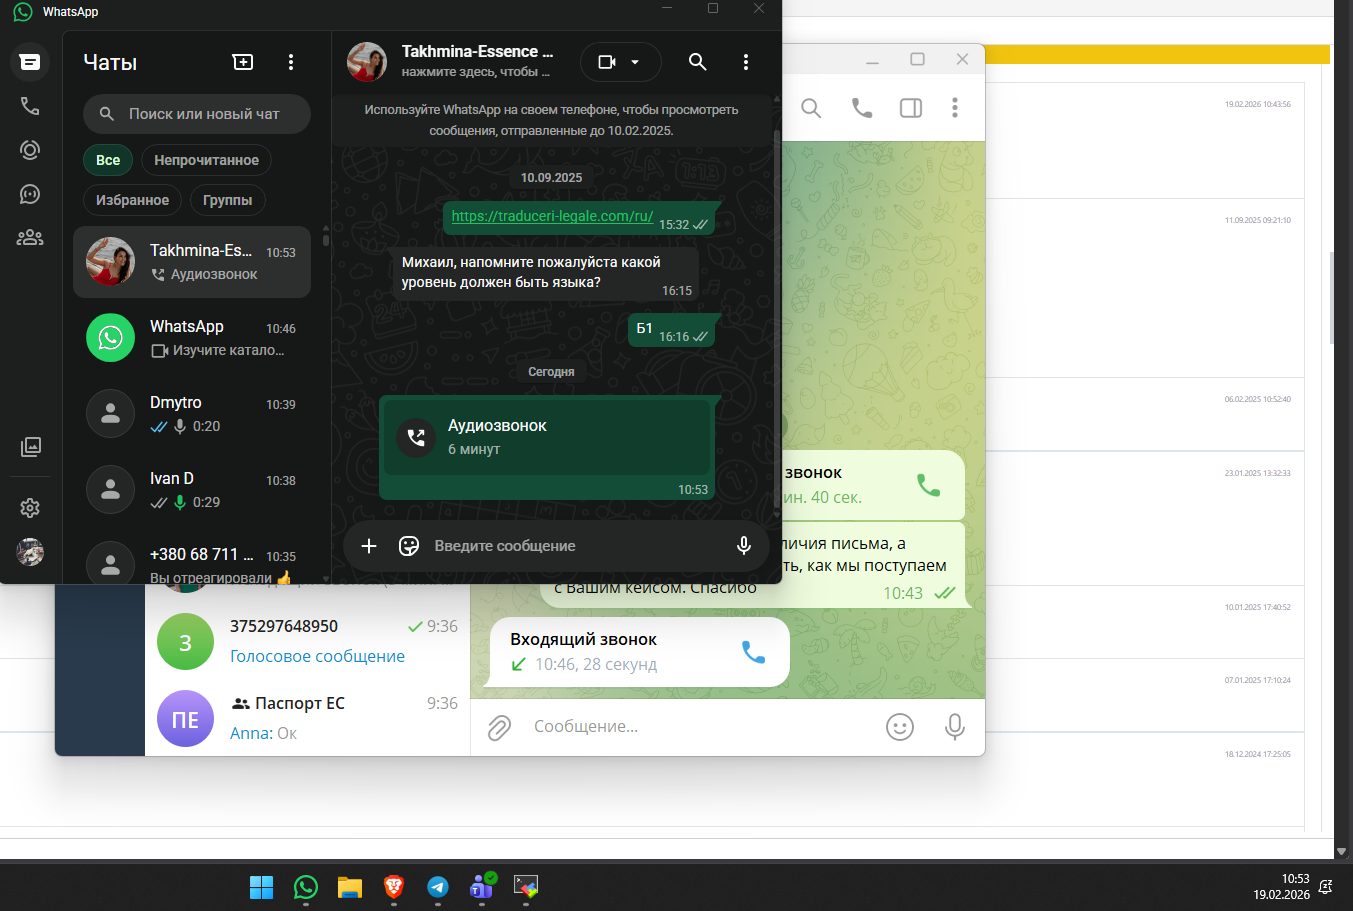The height and width of the screenshot is (911, 1353).
Task: Open the Паспорт ЕС Telegram group
Action: tap(307, 718)
